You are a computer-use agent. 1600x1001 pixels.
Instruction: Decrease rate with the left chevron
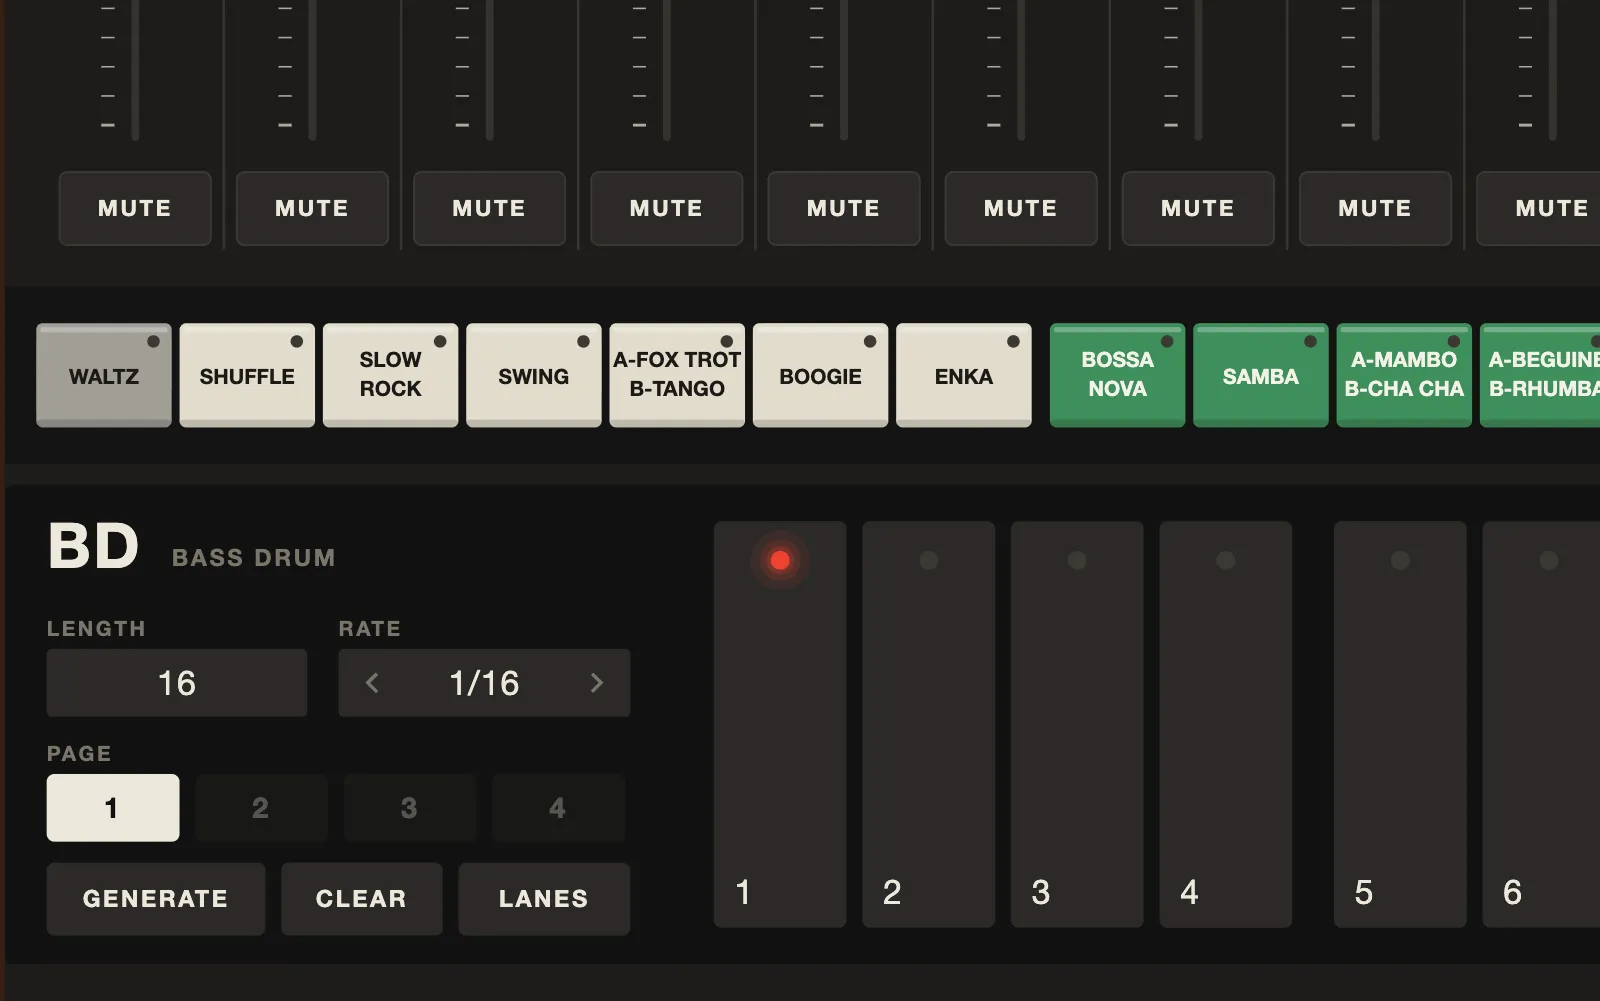pyautogui.click(x=372, y=683)
